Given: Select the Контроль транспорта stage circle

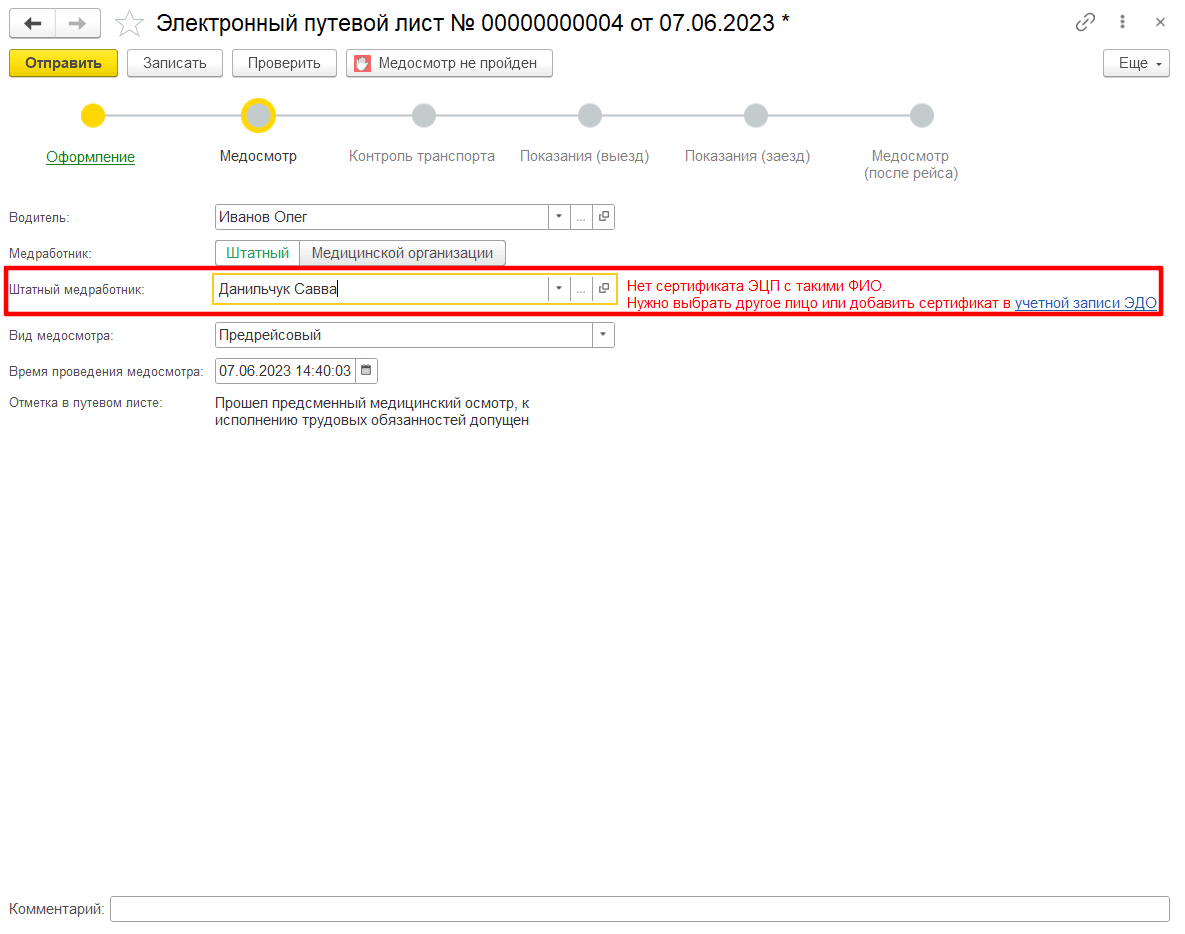Looking at the screenshot, I should [x=424, y=116].
